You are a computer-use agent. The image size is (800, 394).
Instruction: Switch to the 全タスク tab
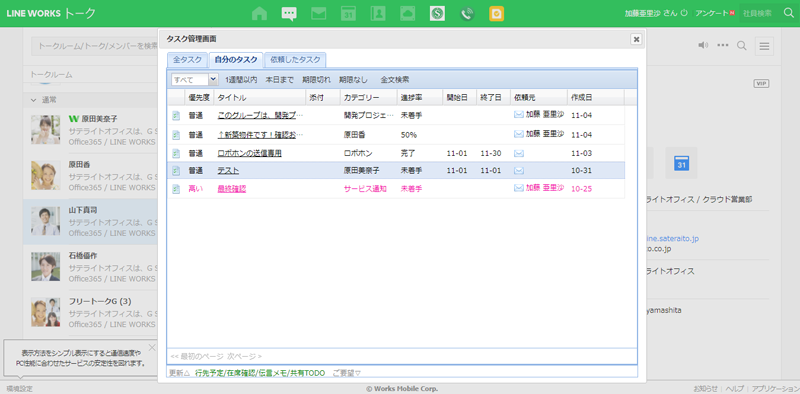tap(187, 60)
